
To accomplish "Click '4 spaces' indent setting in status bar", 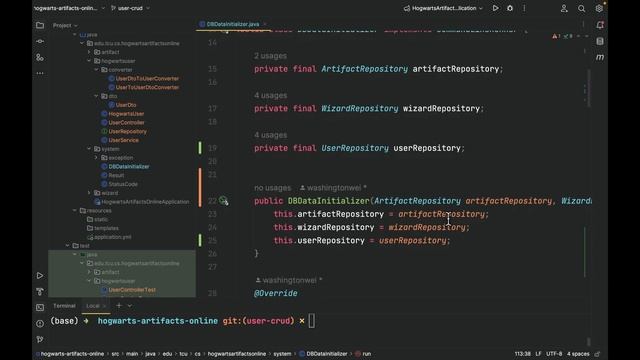I will [x=578, y=354].
